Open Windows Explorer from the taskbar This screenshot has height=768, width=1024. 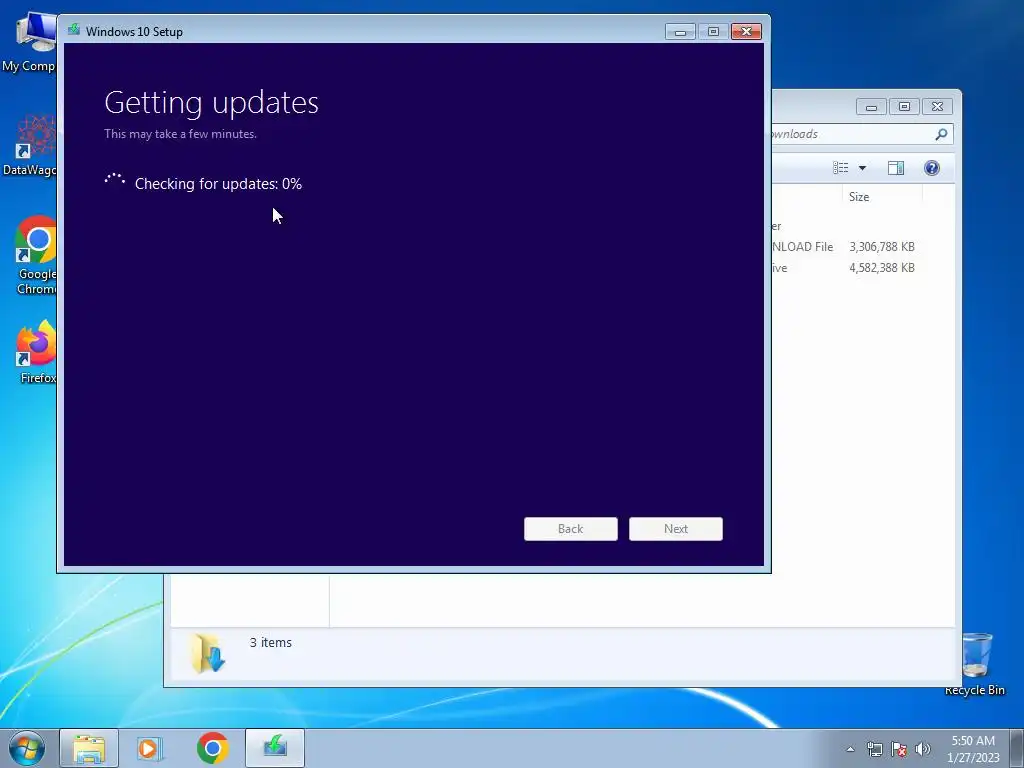(89, 748)
